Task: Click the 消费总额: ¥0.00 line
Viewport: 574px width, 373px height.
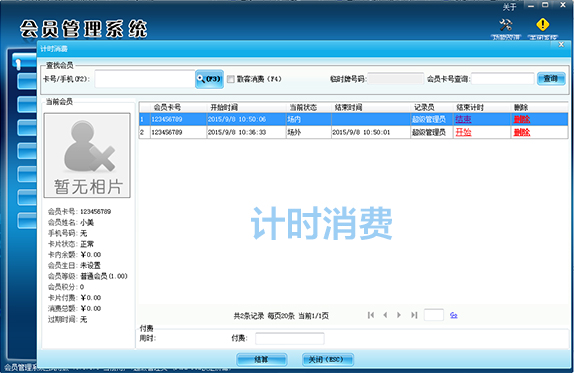Action: pyautogui.click(x=74, y=308)
